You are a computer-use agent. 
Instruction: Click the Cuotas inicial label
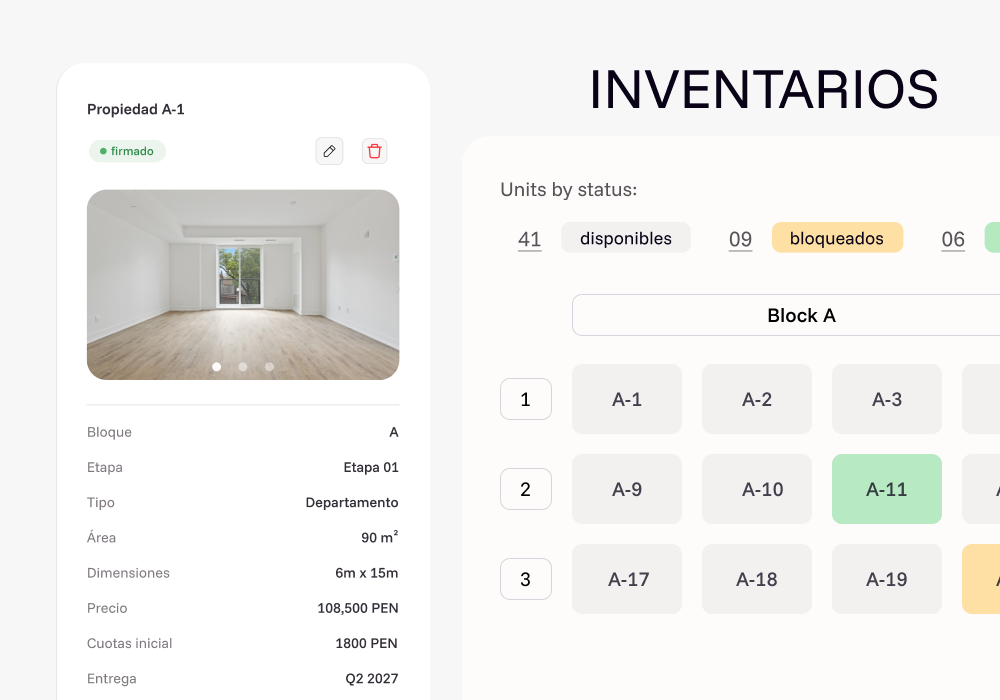coord(129,643)
